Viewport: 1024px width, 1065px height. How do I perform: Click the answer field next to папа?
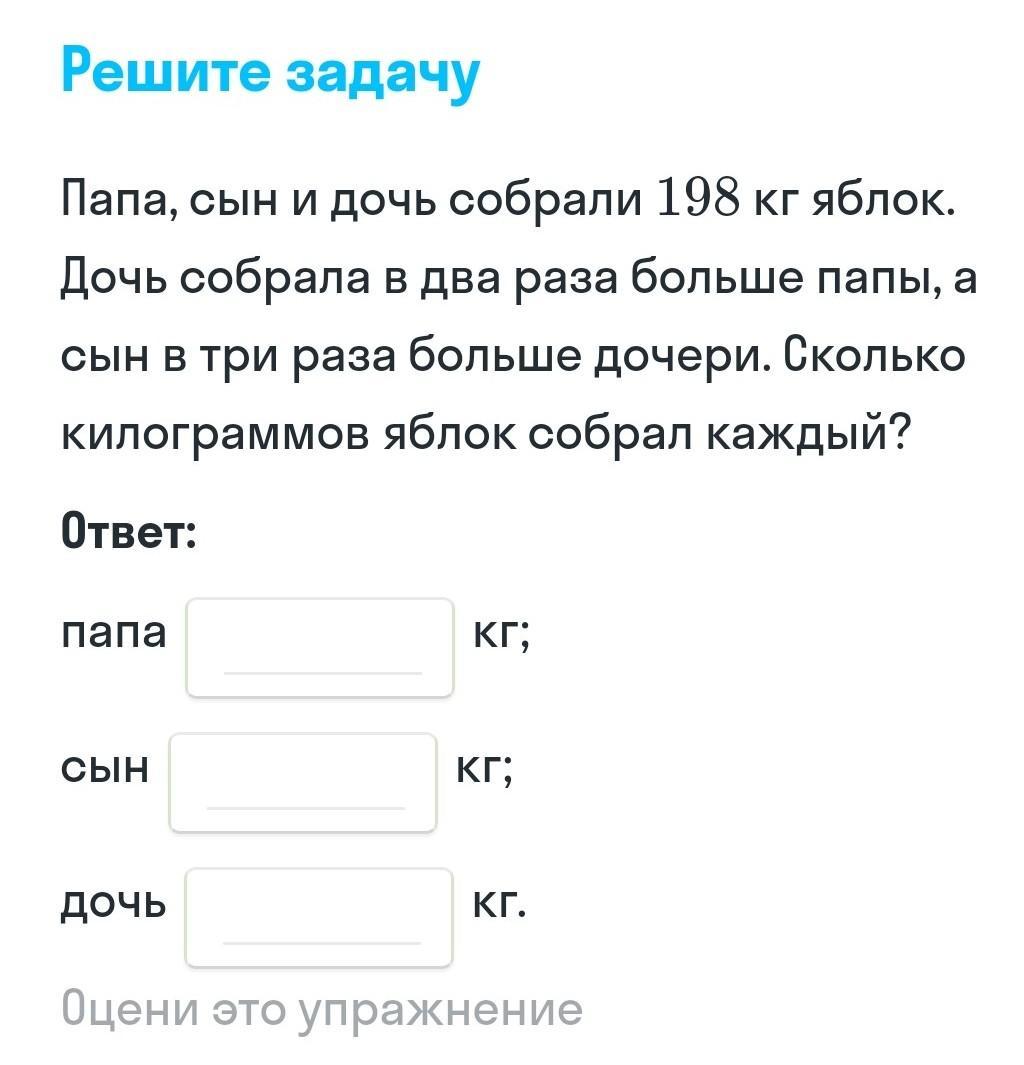[320, 648]
